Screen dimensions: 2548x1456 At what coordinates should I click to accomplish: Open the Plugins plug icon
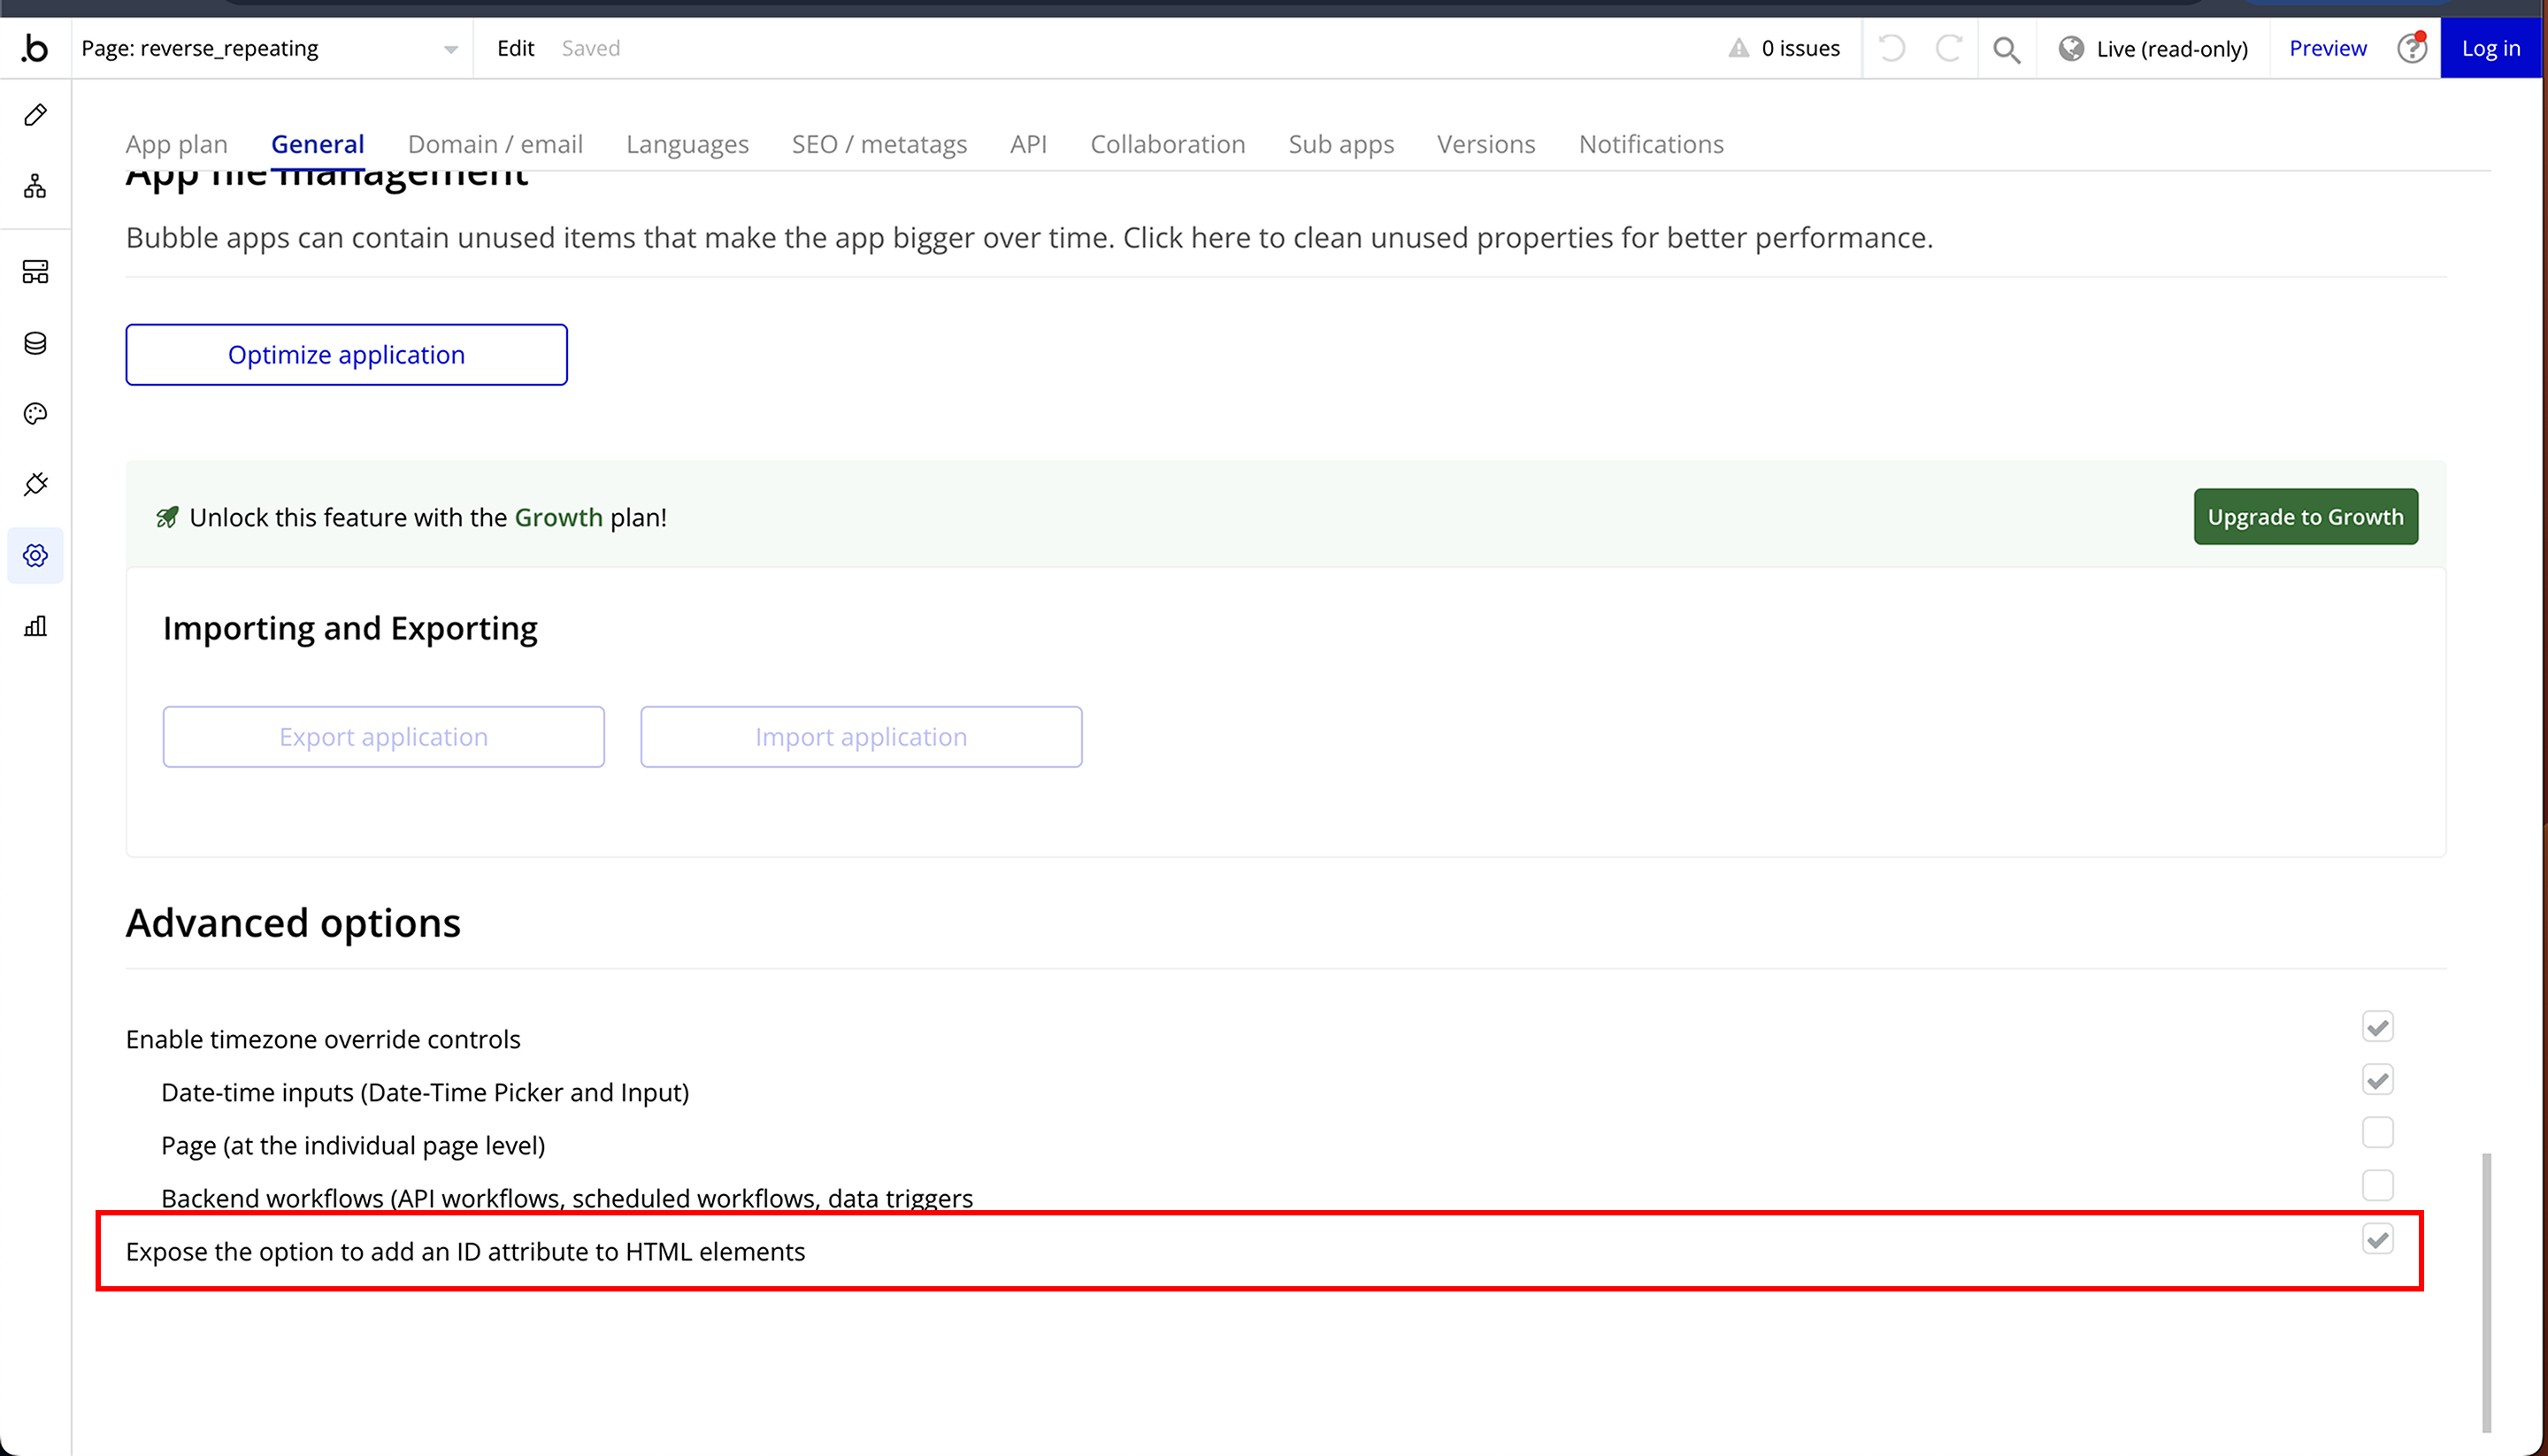click(x=35, y=484)
